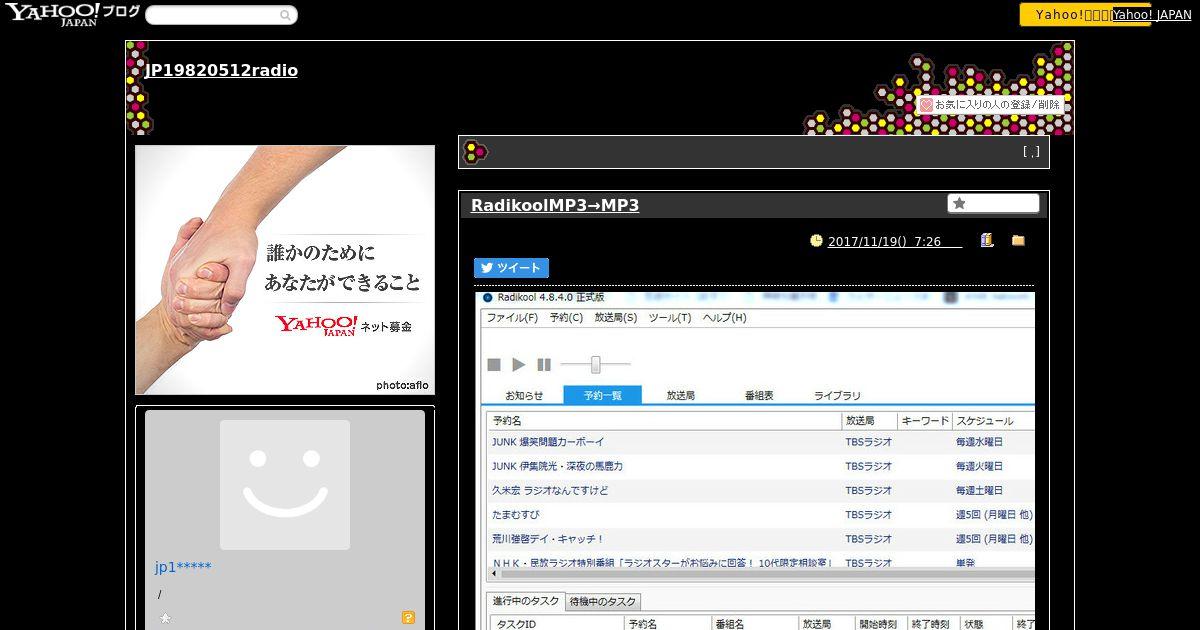
Task: Switch to the 待機中のタスク tab
Action: click(603, 602)
